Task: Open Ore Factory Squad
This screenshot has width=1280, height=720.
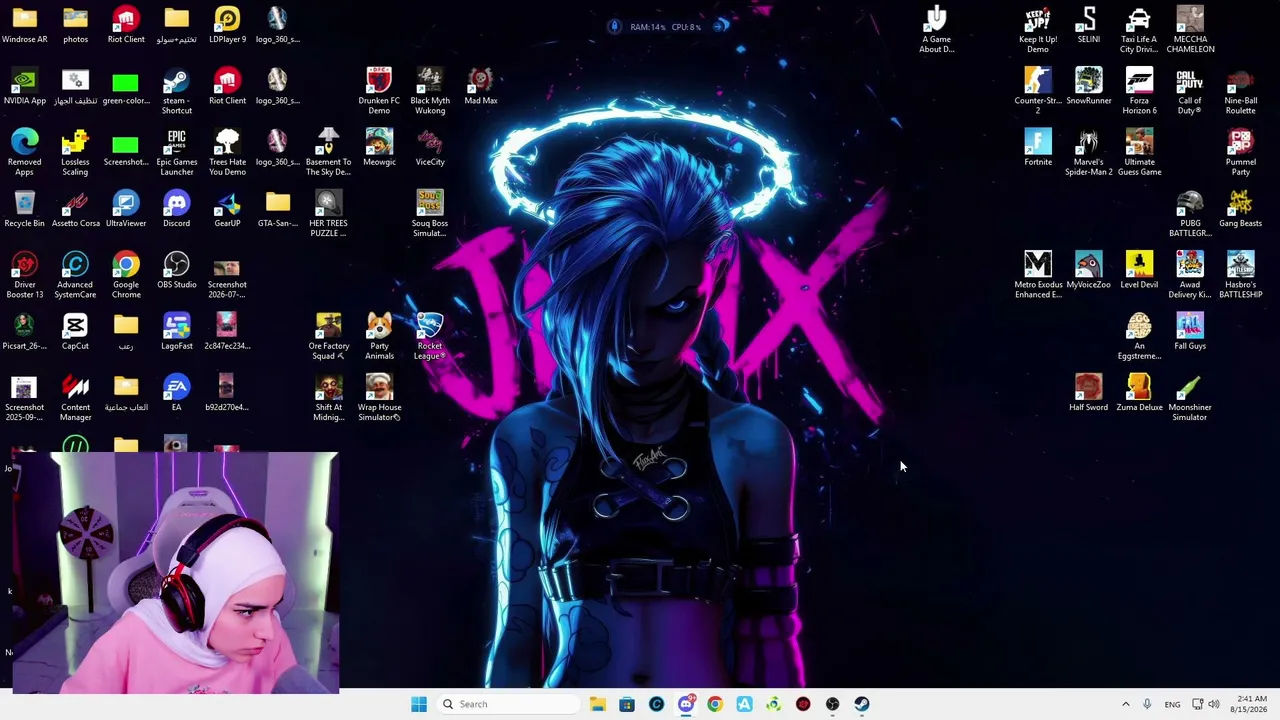Action: (x=329, y=336)
